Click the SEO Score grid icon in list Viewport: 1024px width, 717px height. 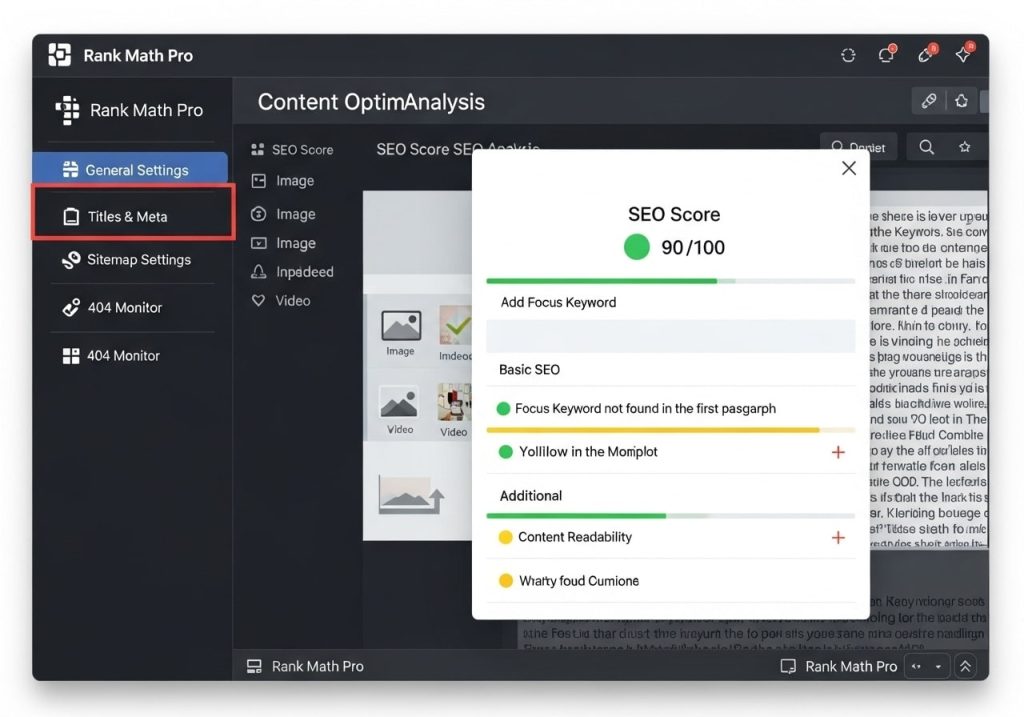258,150
